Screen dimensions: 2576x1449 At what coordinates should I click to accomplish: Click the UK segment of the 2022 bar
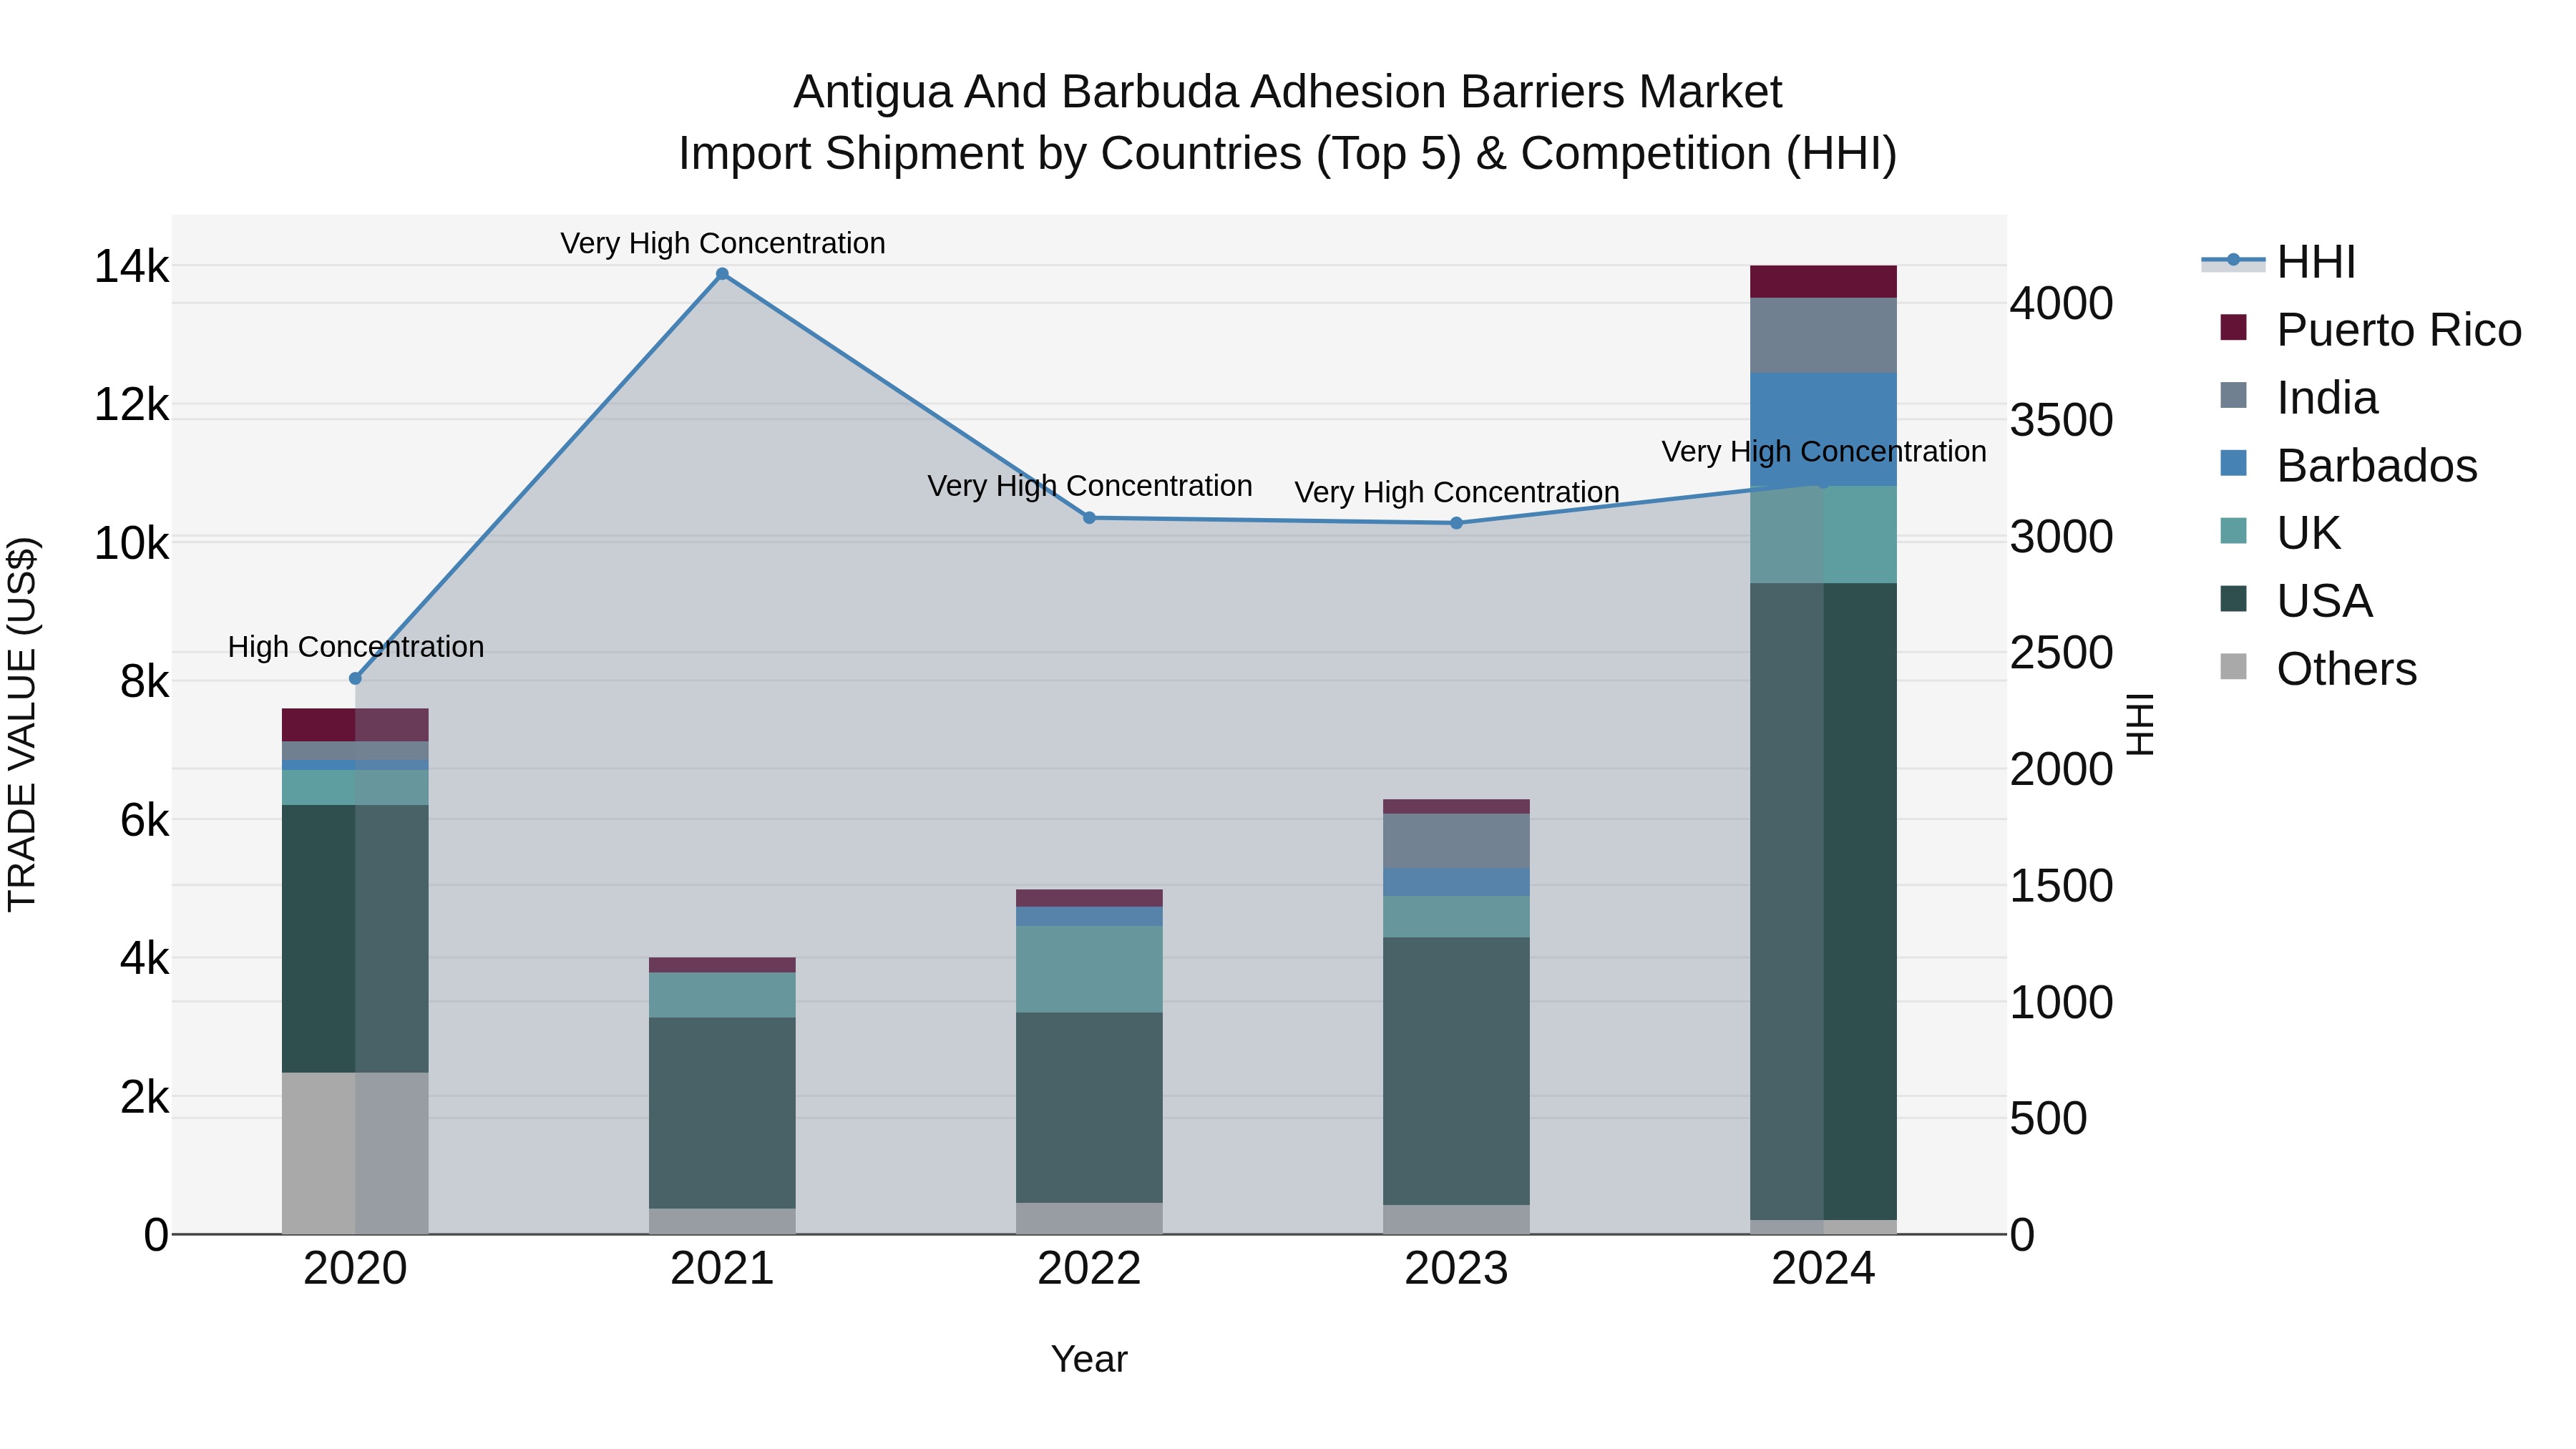coord(1090,969)
